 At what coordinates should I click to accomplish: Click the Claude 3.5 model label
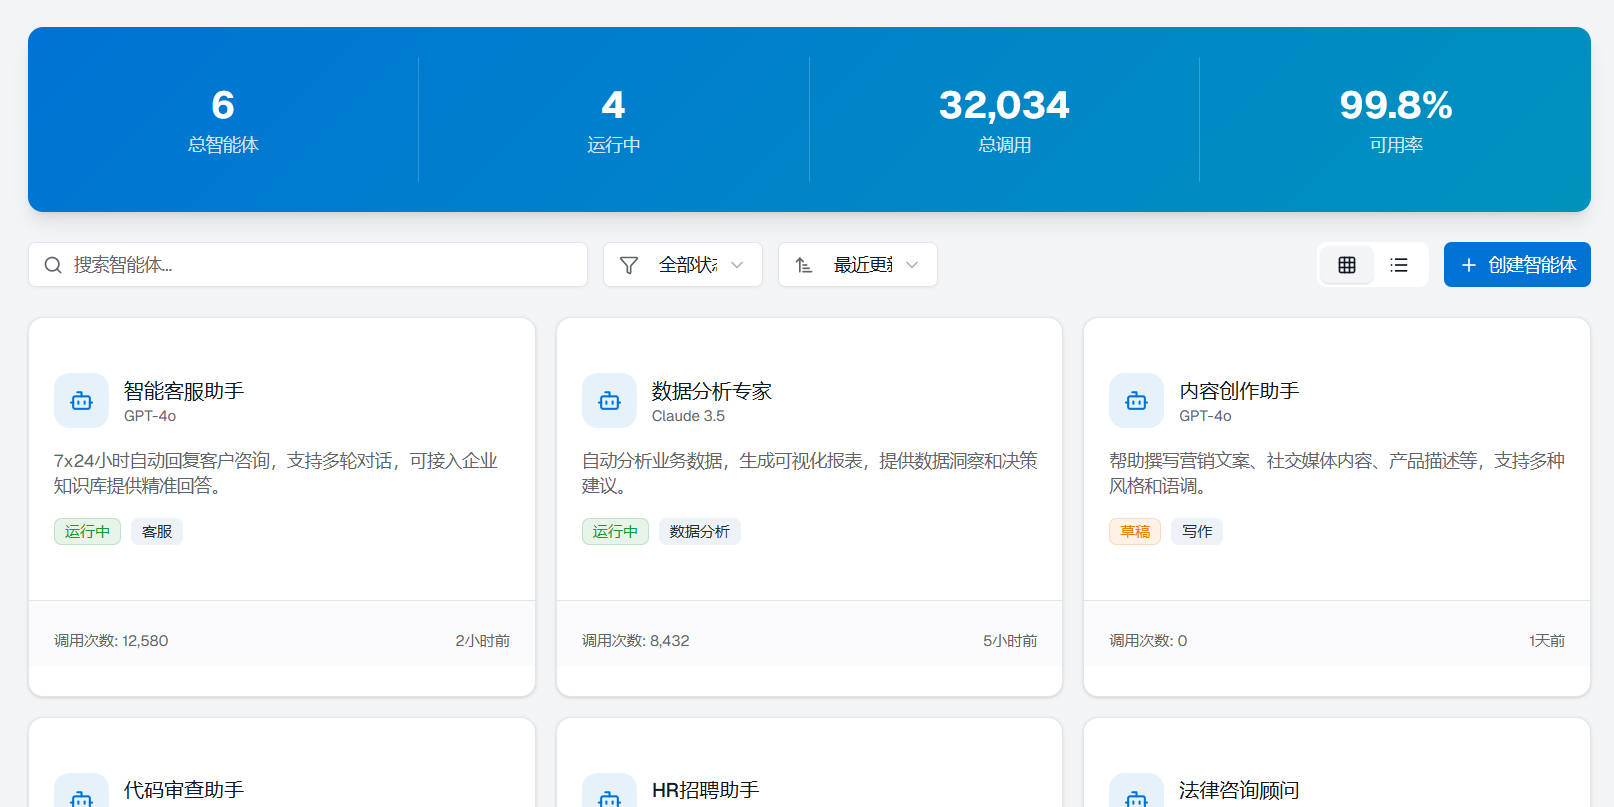(688, 416)
